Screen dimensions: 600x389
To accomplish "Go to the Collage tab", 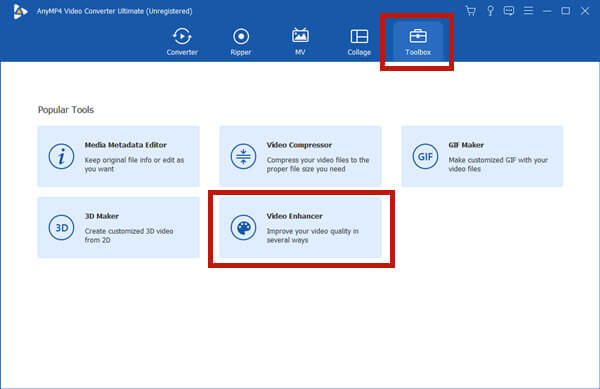I will (x=359, y=42).
